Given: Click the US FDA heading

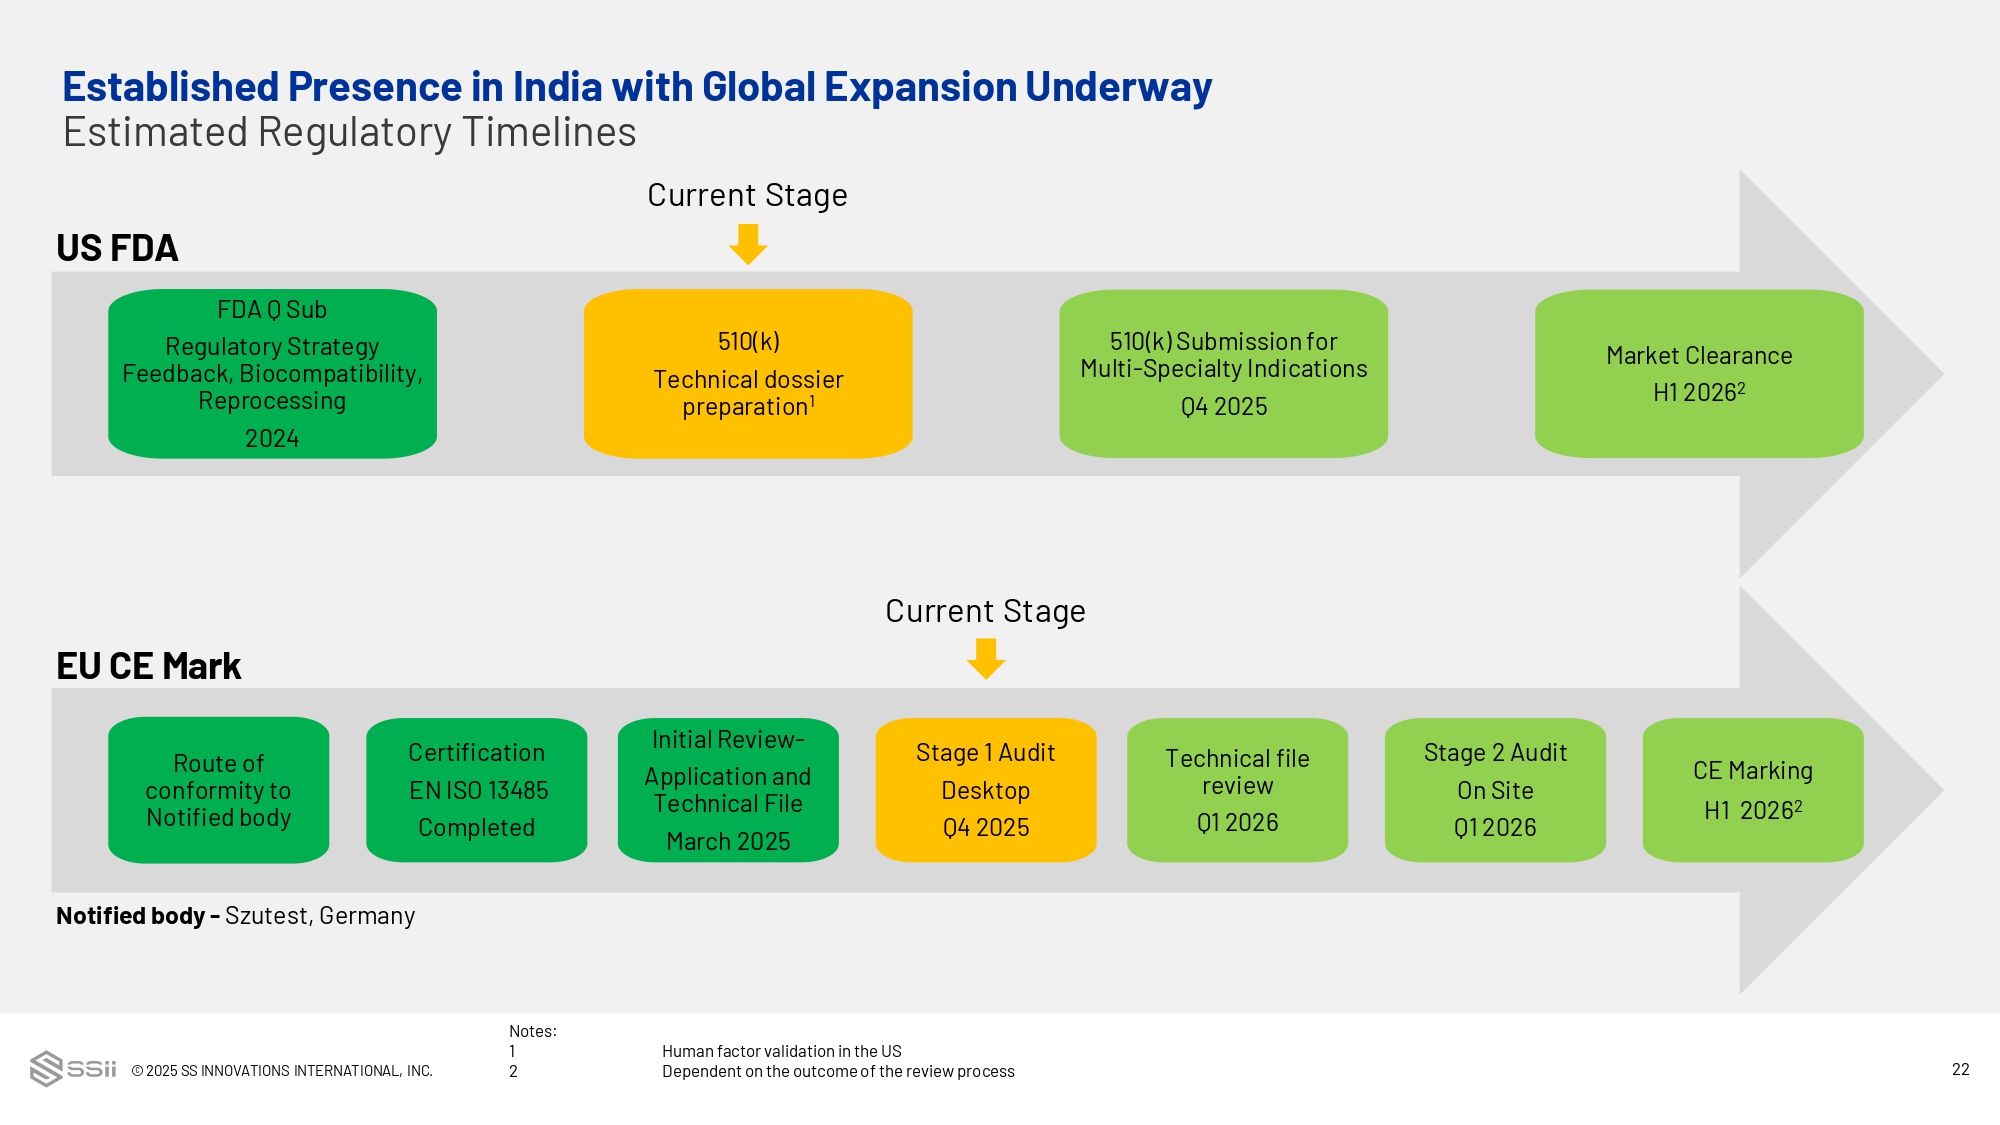Looking at the screenshot, I should tap(117, 248).
